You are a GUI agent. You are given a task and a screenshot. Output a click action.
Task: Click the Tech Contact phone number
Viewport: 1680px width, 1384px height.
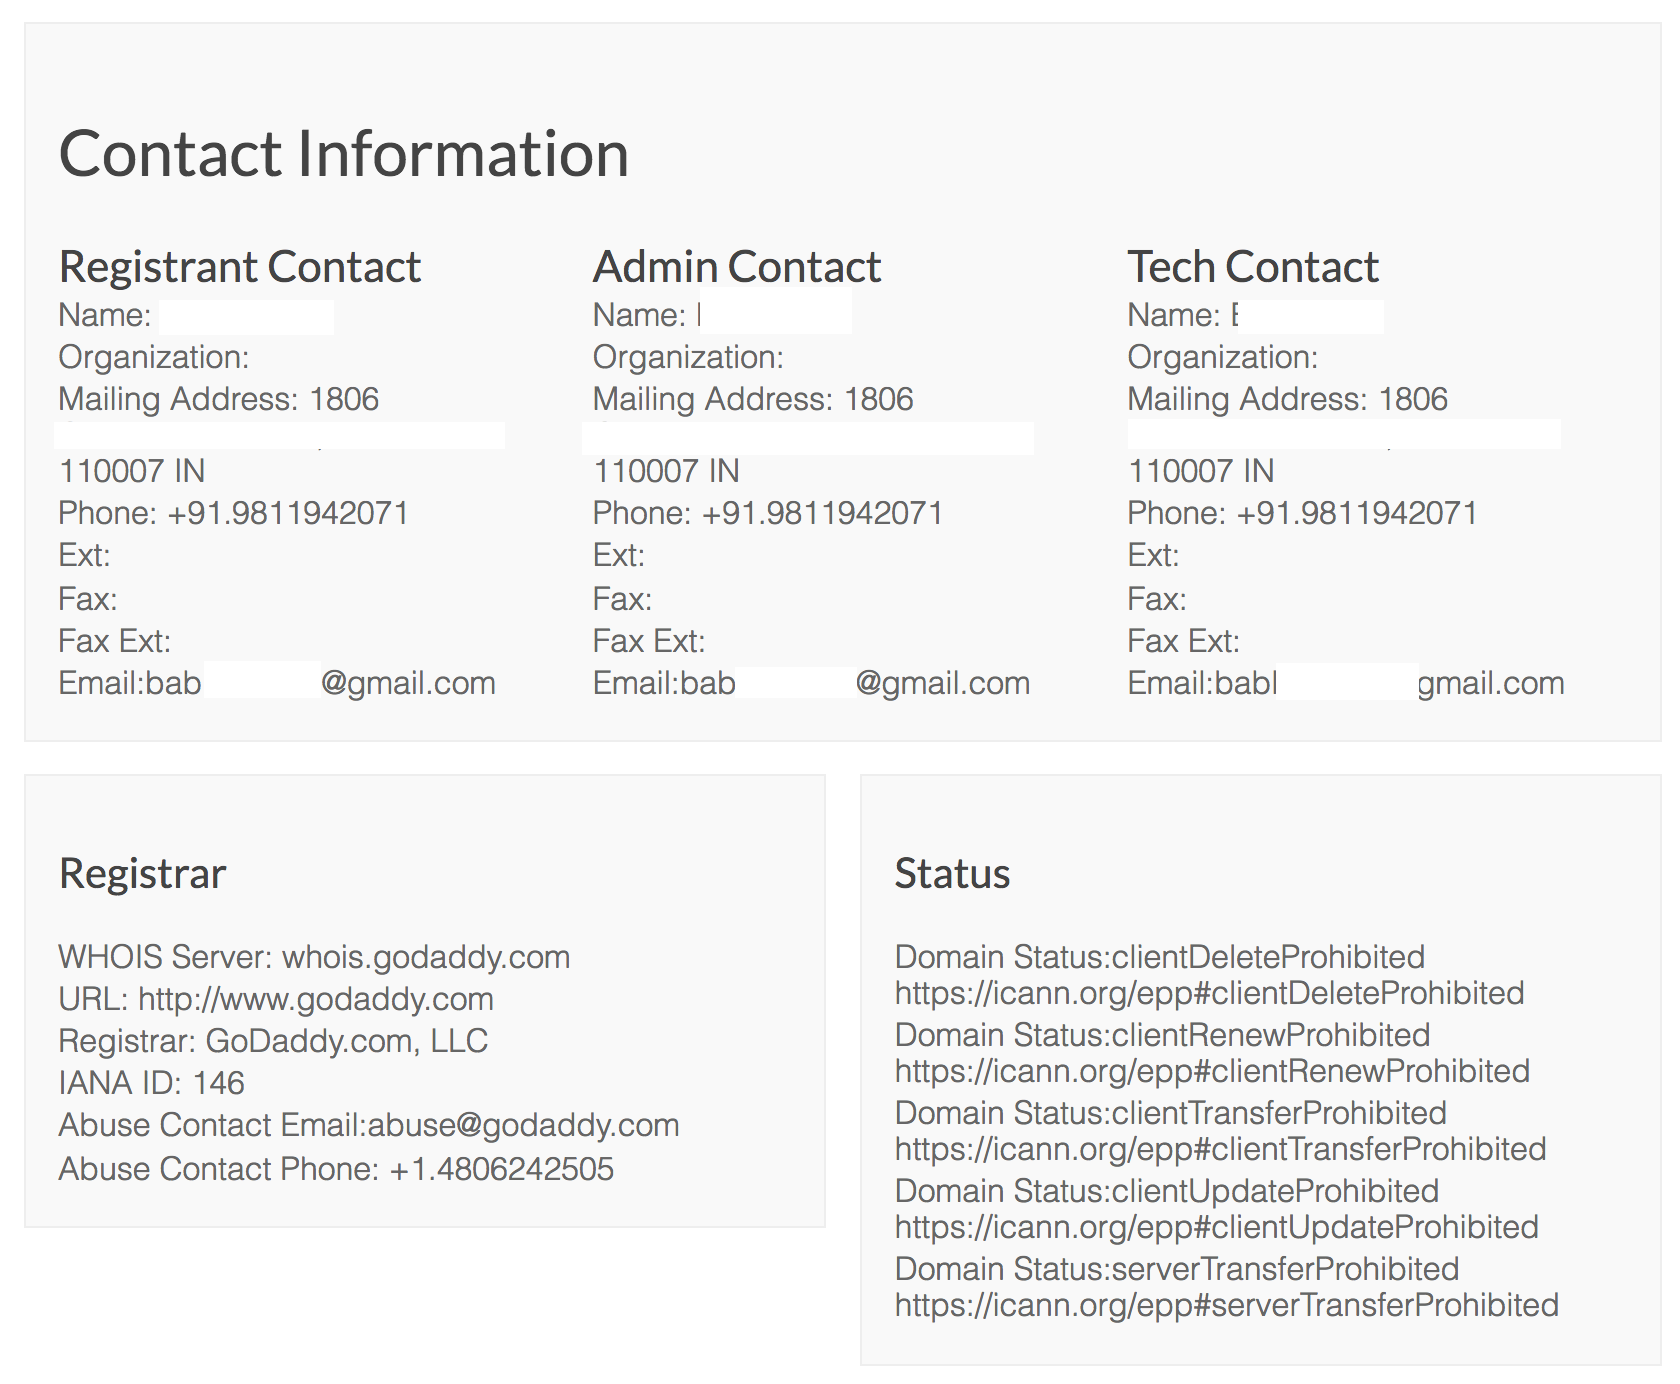point(1357,513)
